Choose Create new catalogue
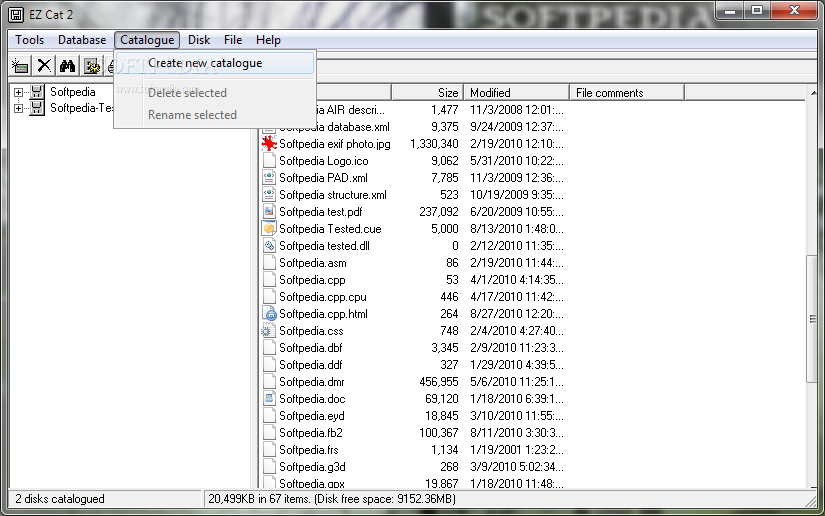The height and width of the screenshot is (516, 825). (215, 63)
